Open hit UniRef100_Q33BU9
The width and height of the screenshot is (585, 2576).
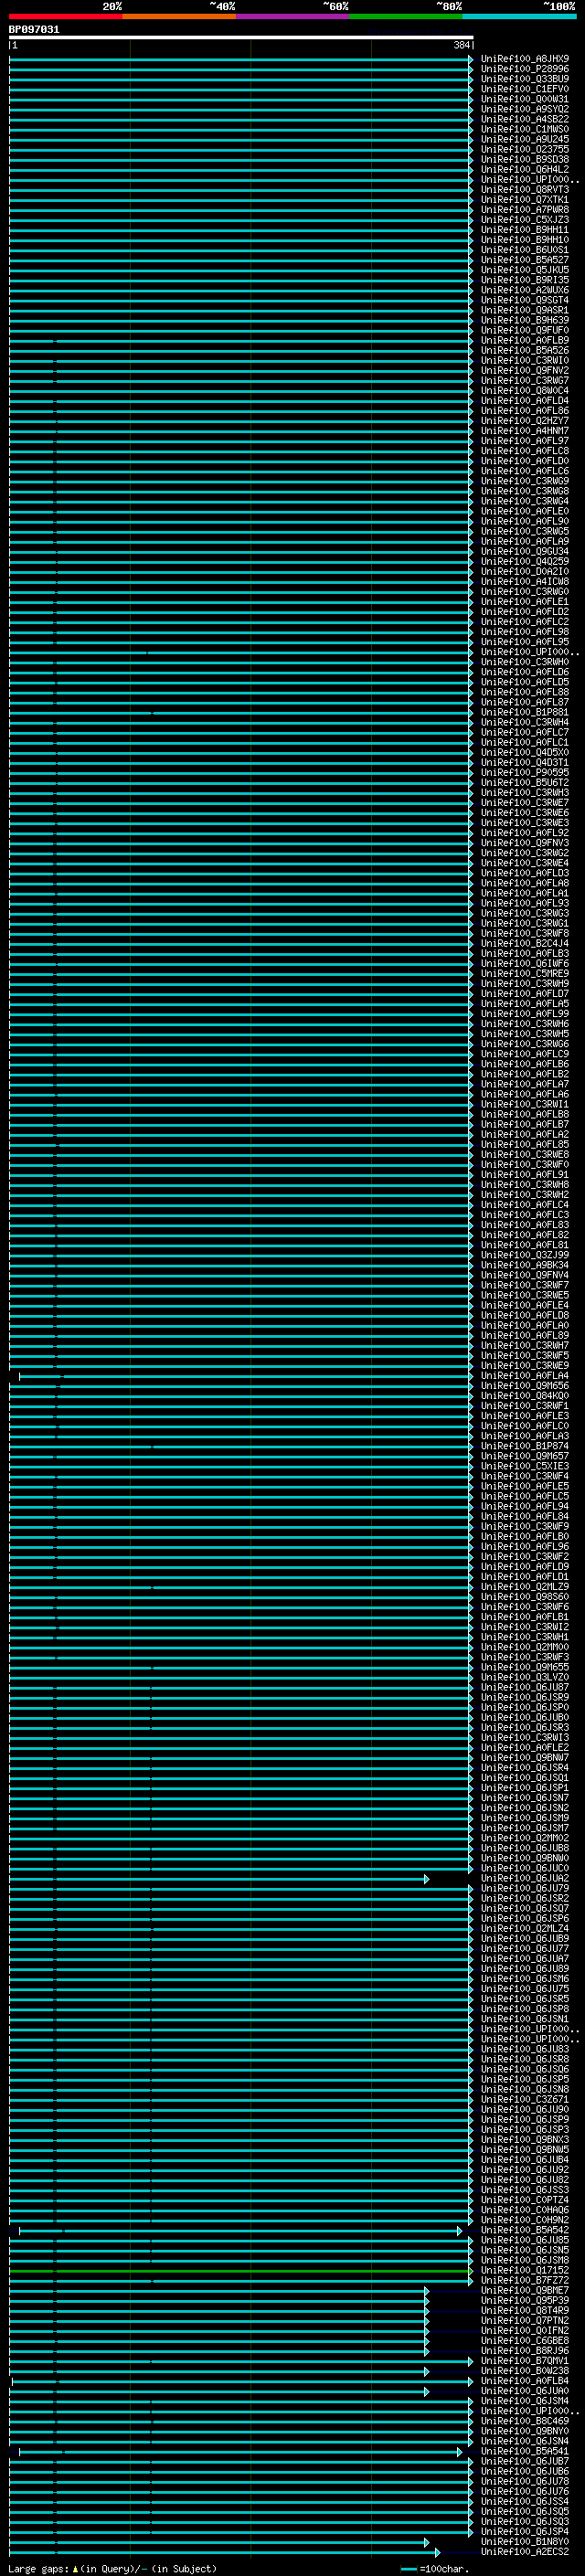point(525,79)
